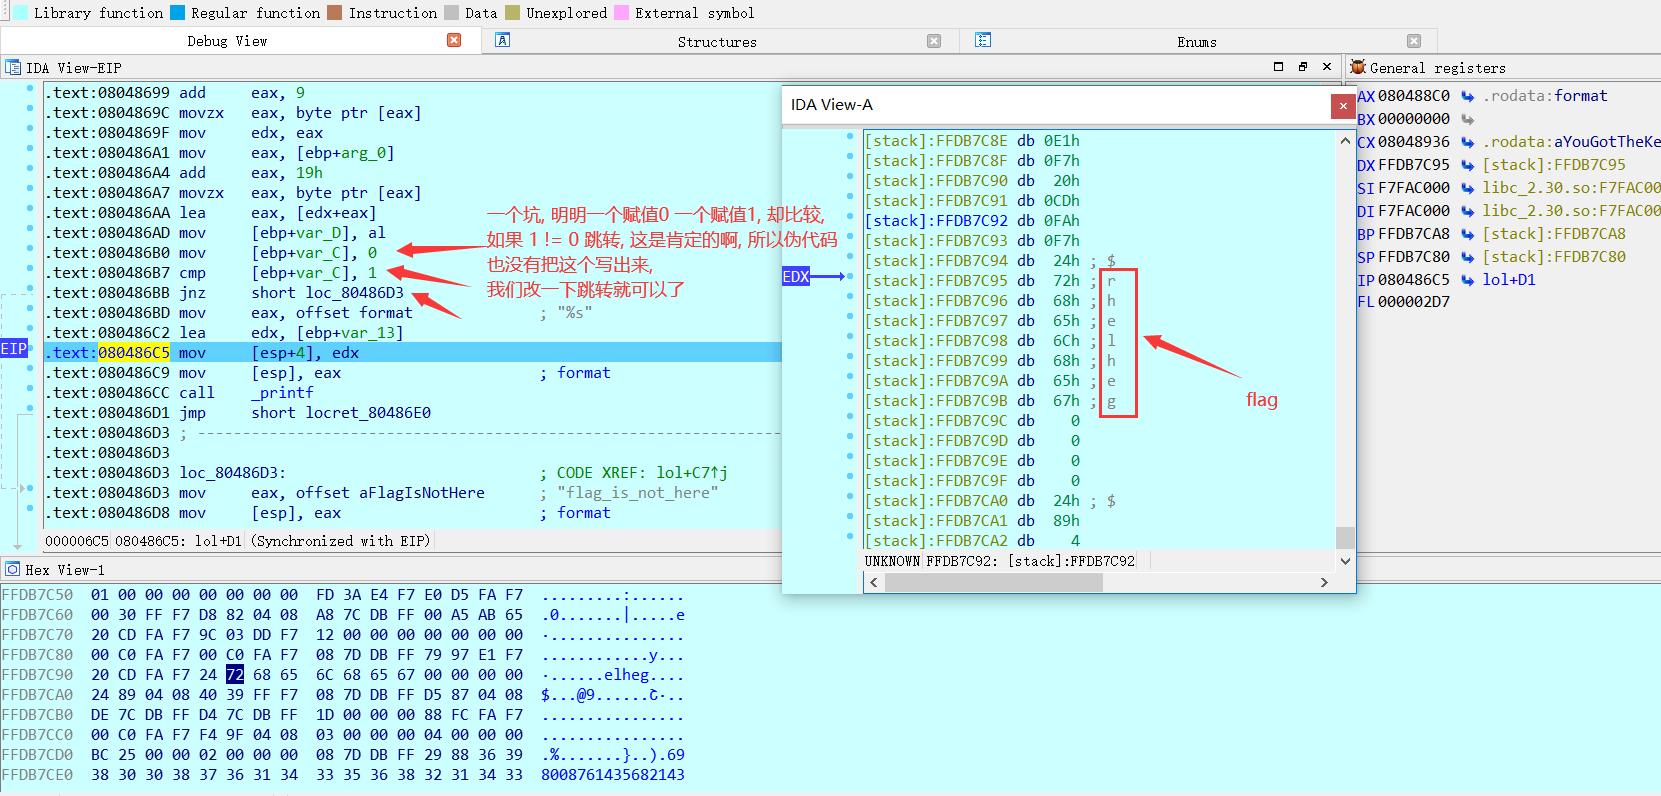The height and width of the screenshot is (796, 1661).
Task: Click the General registers bug icon
Action: pos(1358,67)
